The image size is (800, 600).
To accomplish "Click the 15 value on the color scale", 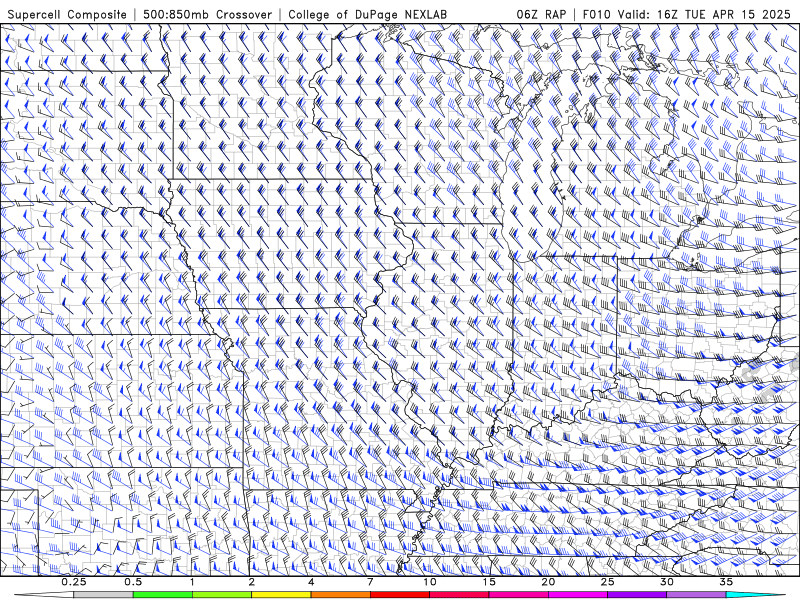I will pos(489,582).
